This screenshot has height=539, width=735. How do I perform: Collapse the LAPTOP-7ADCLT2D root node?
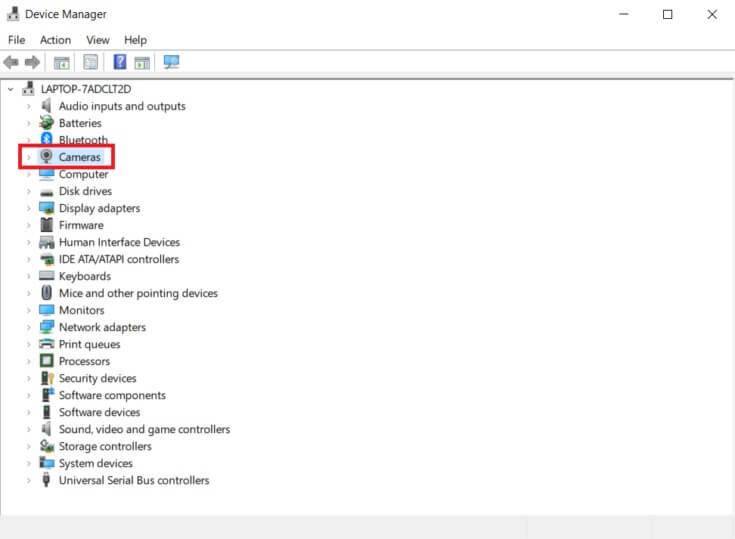click(x=10, y=89)
